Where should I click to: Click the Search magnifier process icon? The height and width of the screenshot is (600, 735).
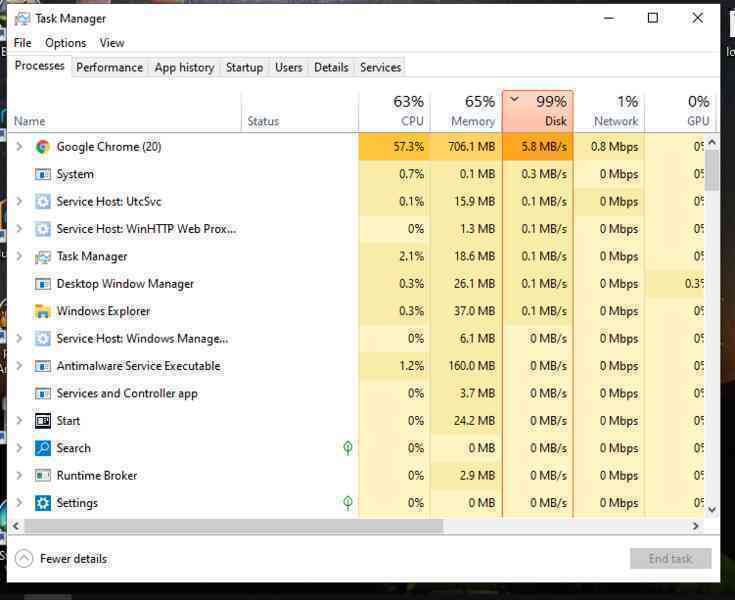click(43, 448)
